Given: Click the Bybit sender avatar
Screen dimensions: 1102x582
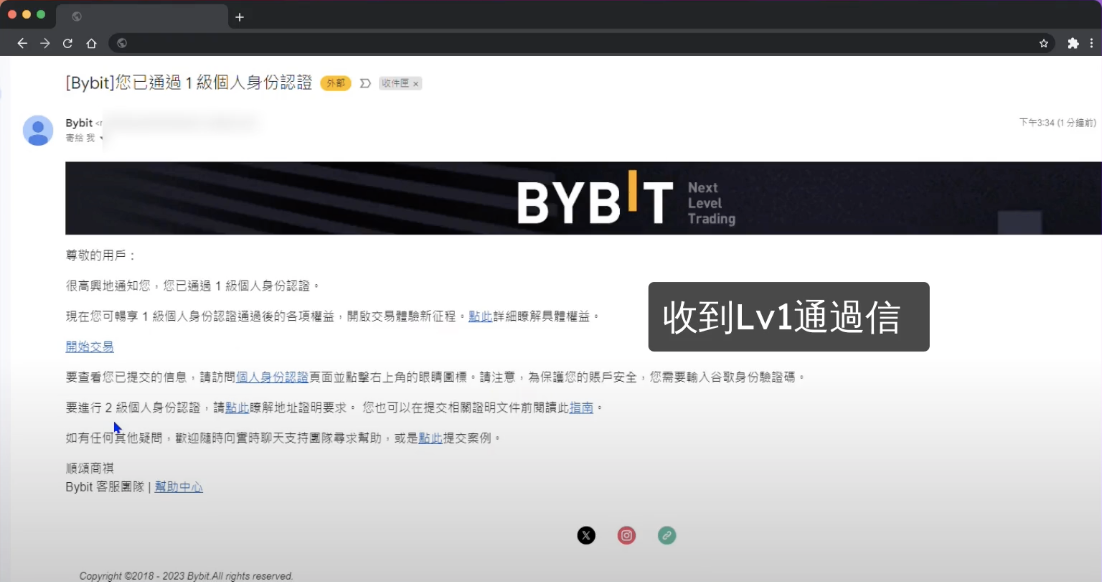Looking at the screenshot, I should (x=38, y=131).
